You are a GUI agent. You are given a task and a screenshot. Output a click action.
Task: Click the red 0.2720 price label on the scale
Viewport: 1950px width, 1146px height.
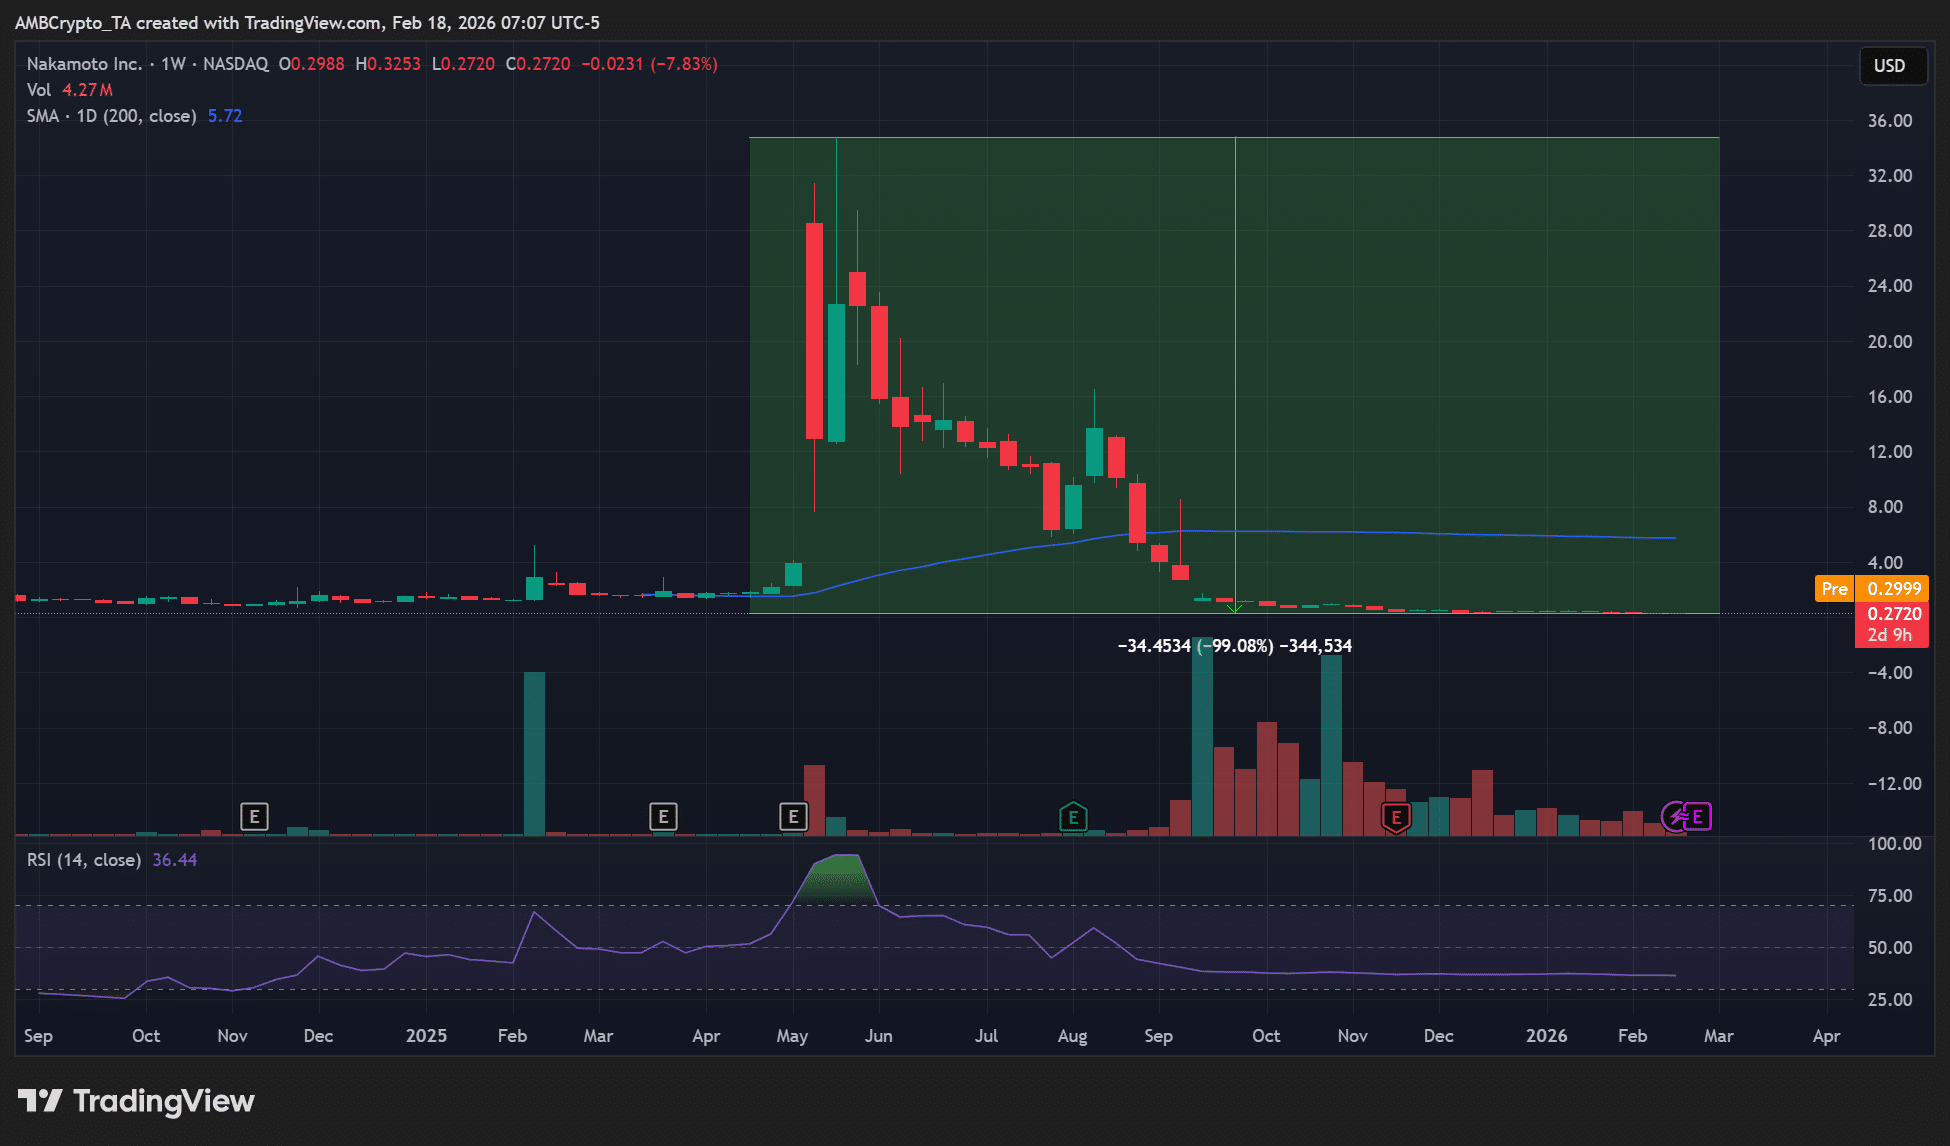1891,615
